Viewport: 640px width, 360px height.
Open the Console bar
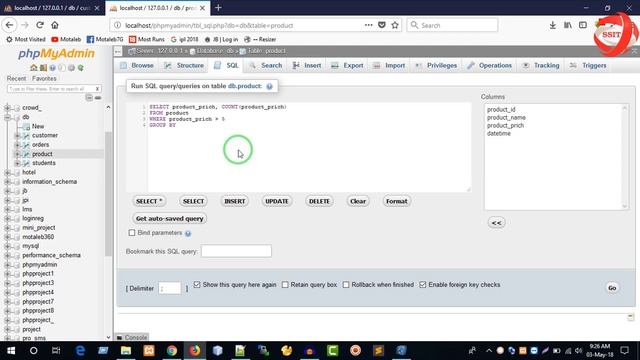tap(132, 338)
